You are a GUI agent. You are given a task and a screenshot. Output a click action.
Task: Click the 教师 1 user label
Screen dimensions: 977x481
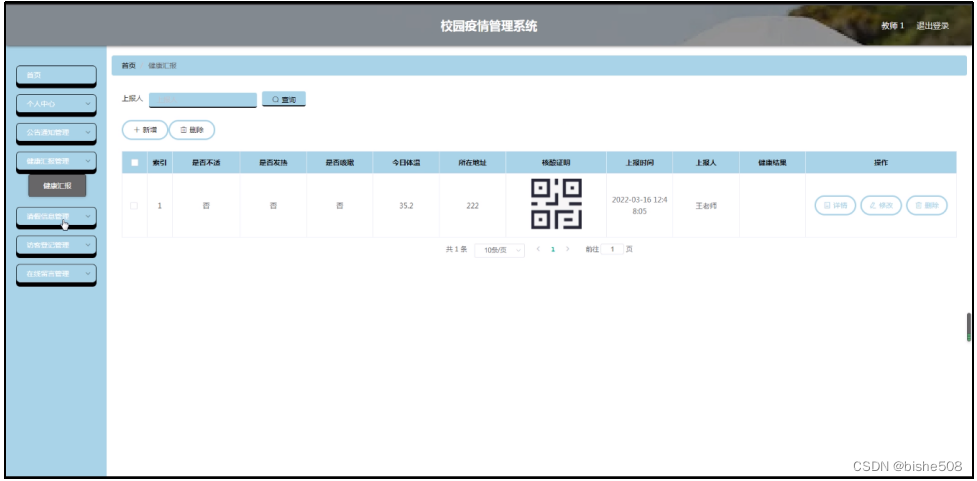[892, 26]
